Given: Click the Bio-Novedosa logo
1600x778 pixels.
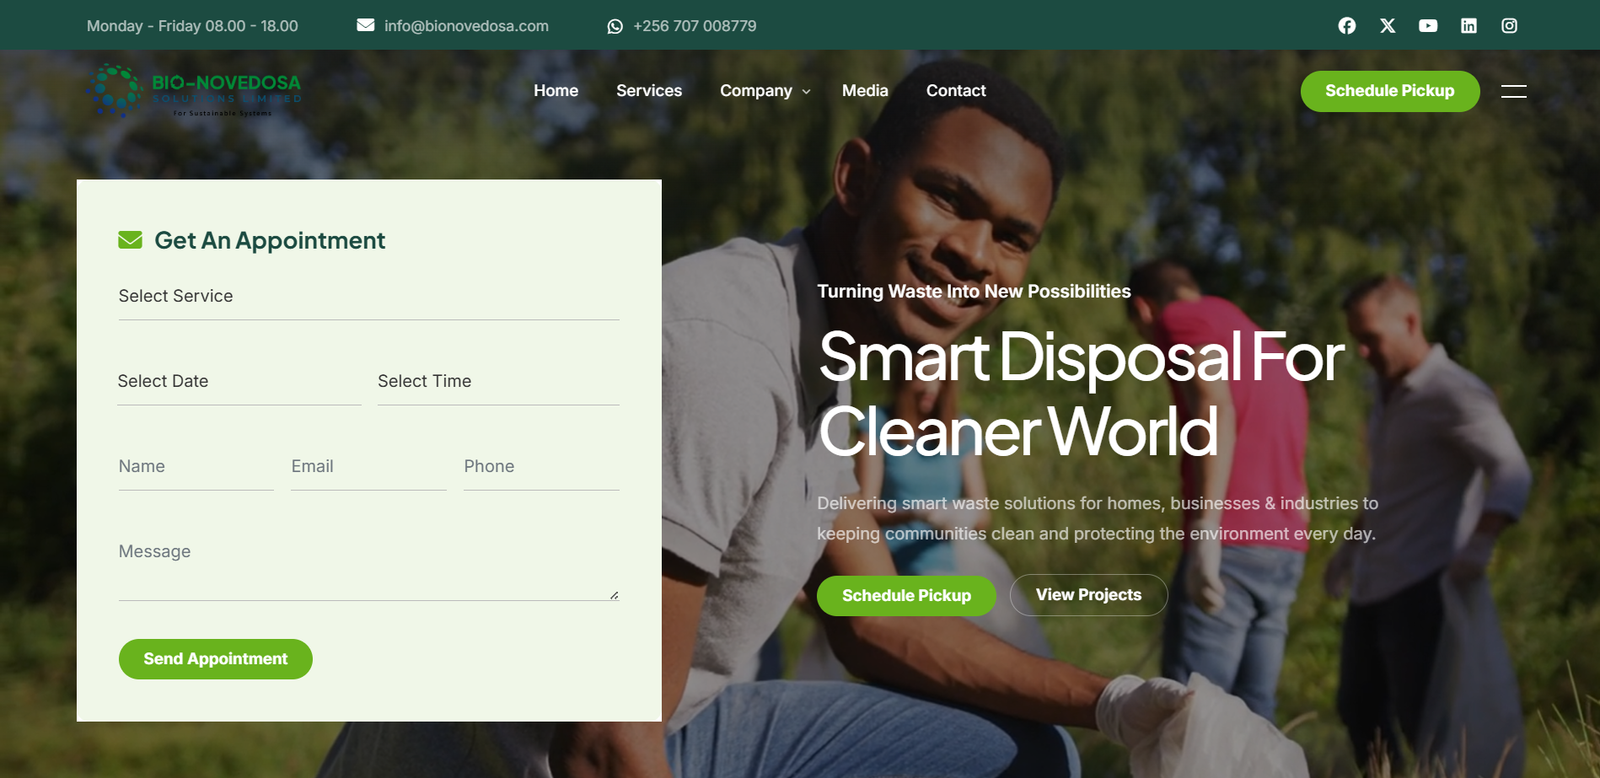Looking at the screenshot, I should (x=194, y=91).
